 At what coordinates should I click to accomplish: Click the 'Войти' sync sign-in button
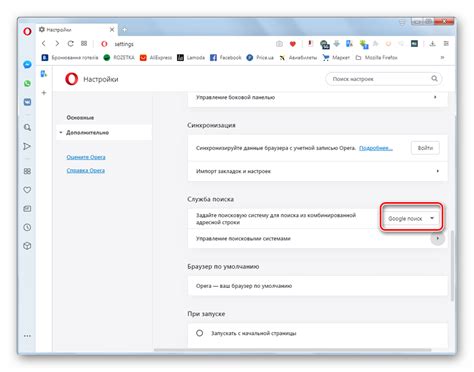click(425, 148)
